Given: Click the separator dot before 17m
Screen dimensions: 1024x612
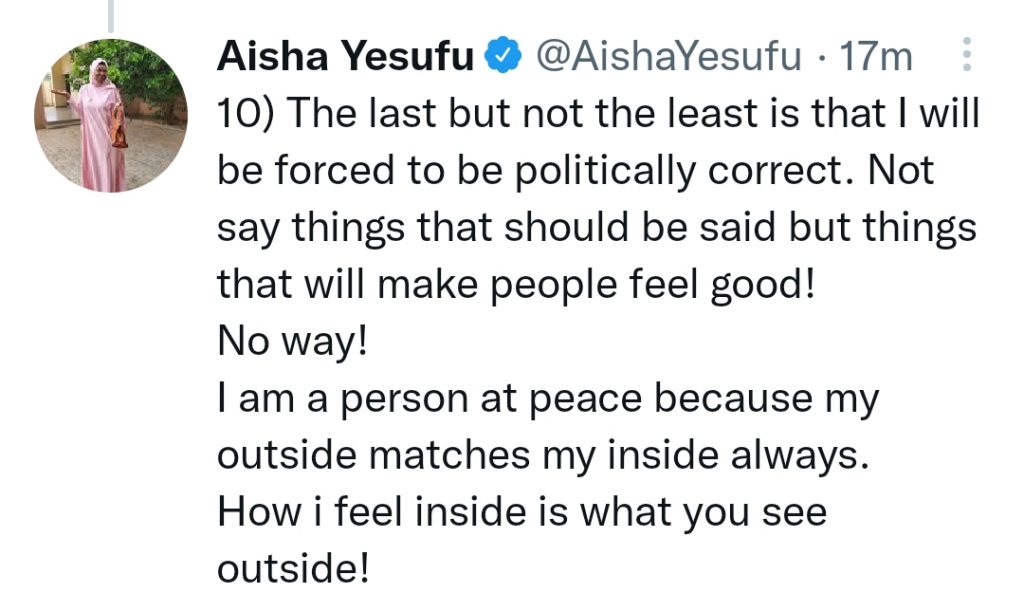Looking at the screenshot, I should coord(821,58).
